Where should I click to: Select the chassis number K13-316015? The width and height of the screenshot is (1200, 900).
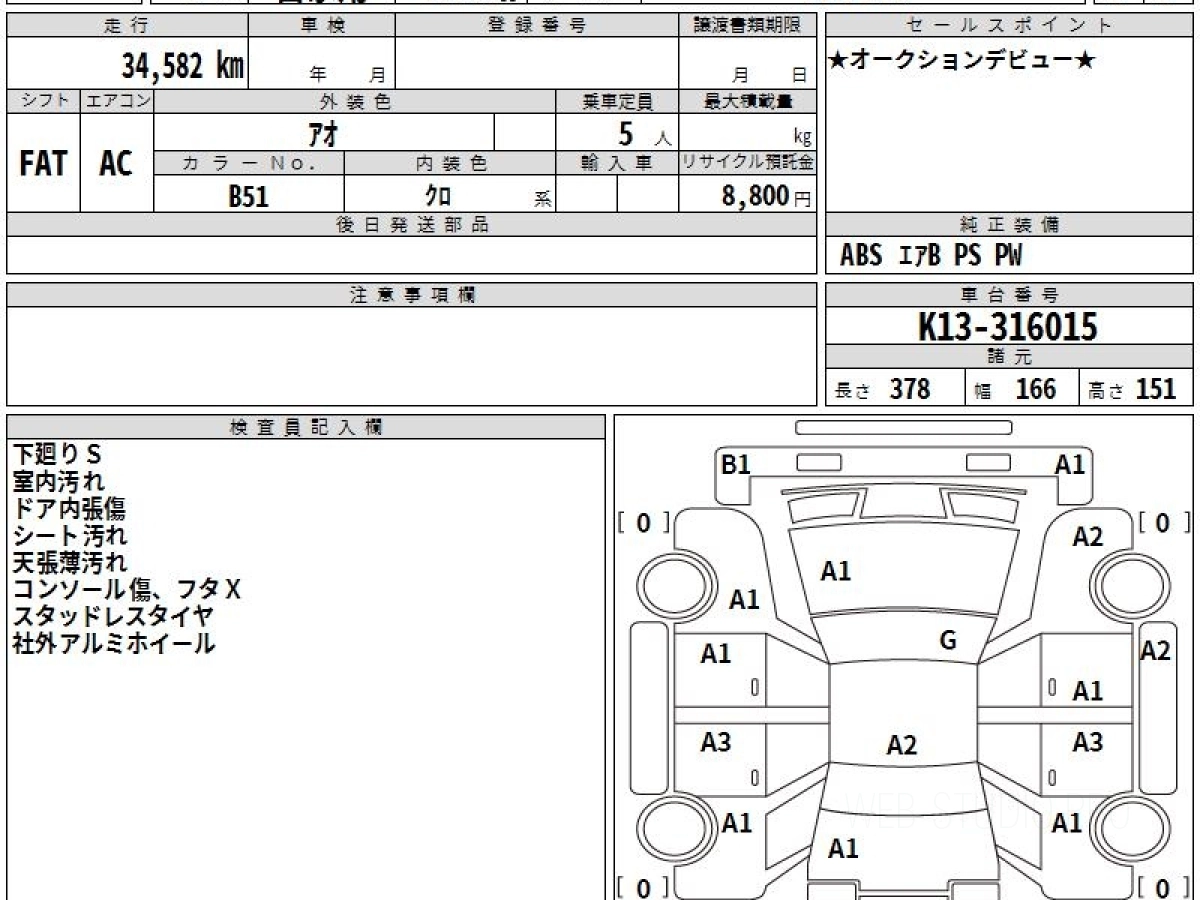point(1008,327)
